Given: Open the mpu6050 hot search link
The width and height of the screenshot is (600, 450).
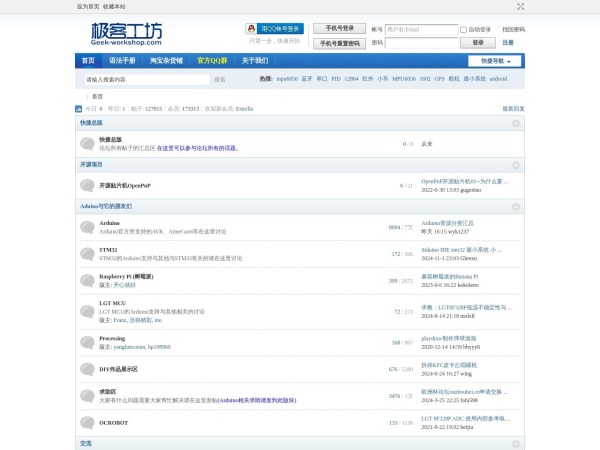Looking at the screenshot, I should click(286, 78).
